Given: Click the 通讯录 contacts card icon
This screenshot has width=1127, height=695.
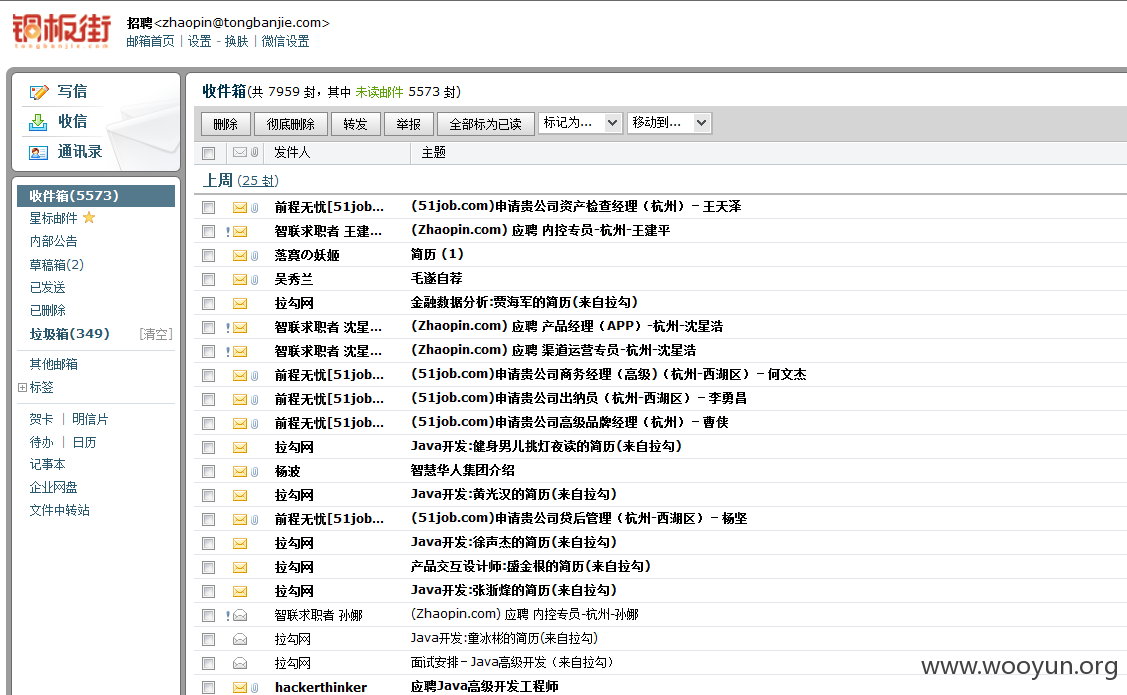Looking at the screenshot, I should (x=38, y=152).
